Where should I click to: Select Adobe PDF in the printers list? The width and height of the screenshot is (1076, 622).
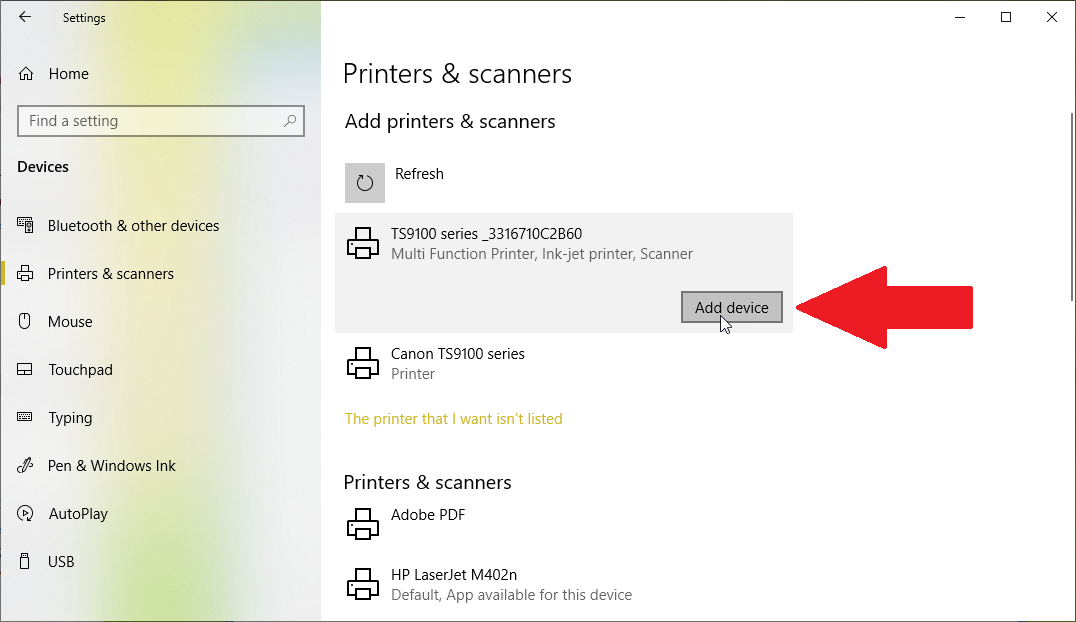pyautogui.click(x=428, y=515)
